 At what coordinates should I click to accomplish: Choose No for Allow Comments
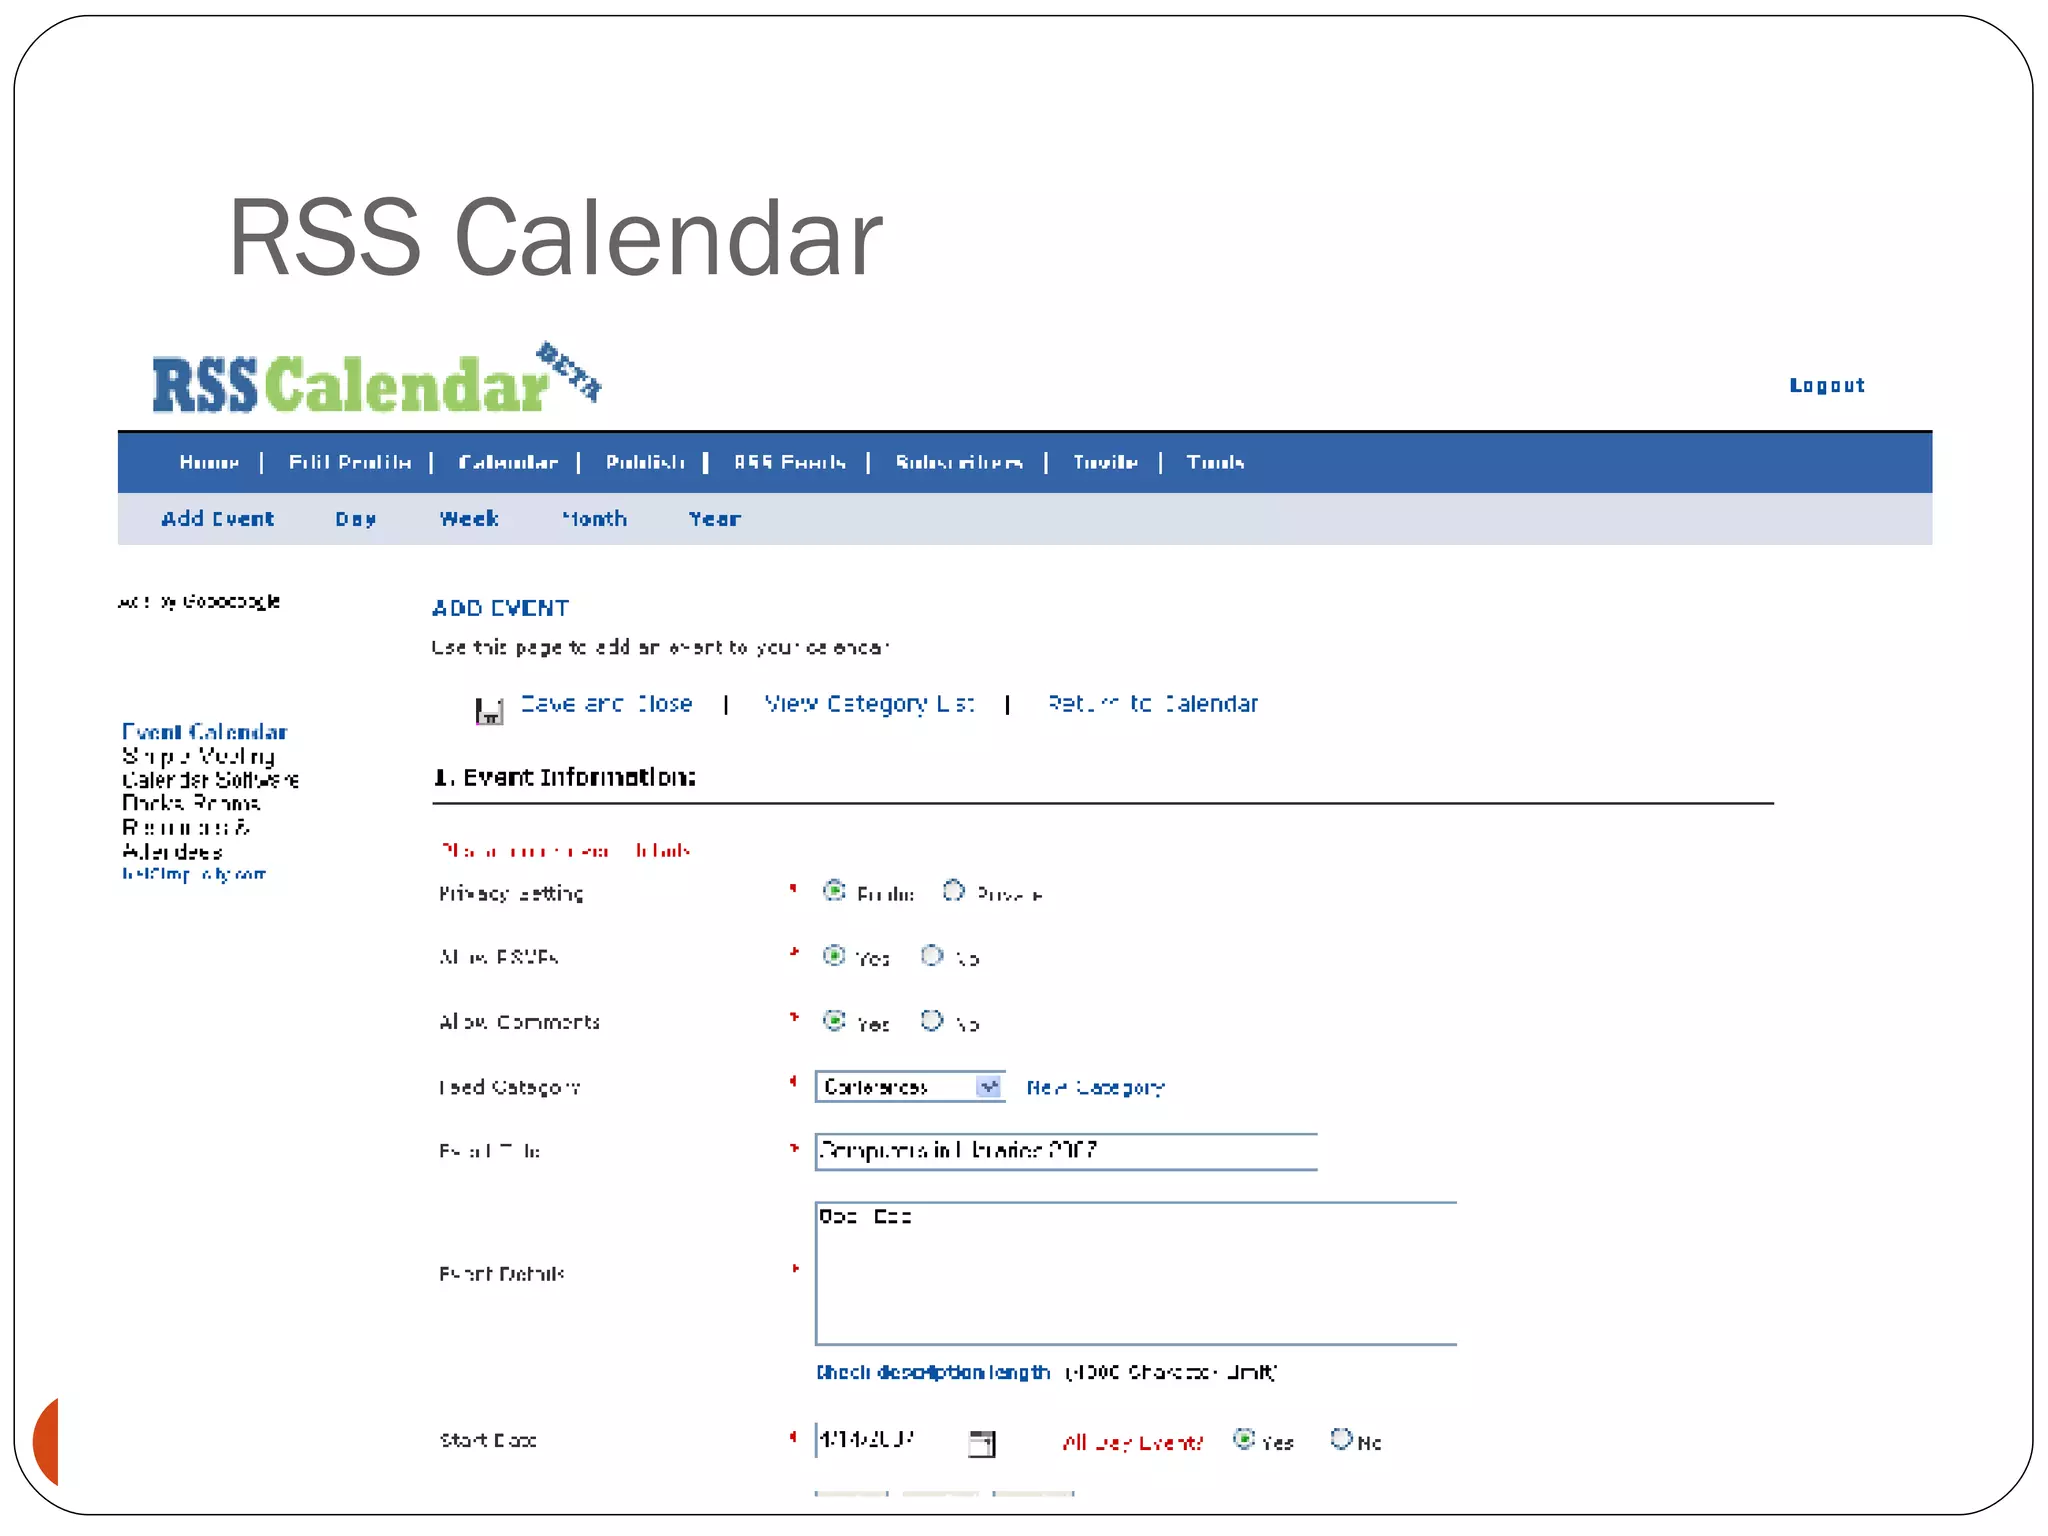tap(932, 1020)
